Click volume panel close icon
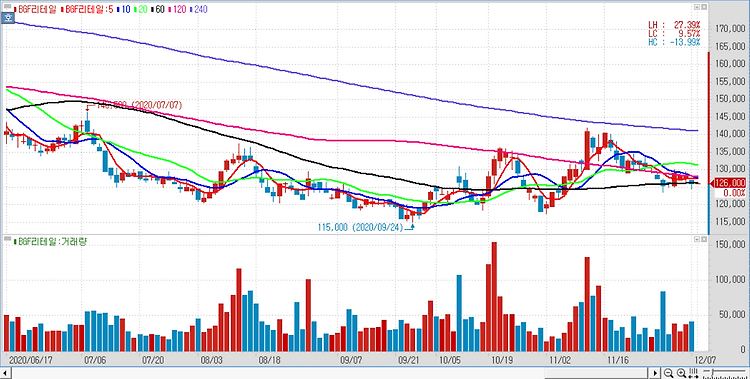750x379 pixels. coord(704,238)
